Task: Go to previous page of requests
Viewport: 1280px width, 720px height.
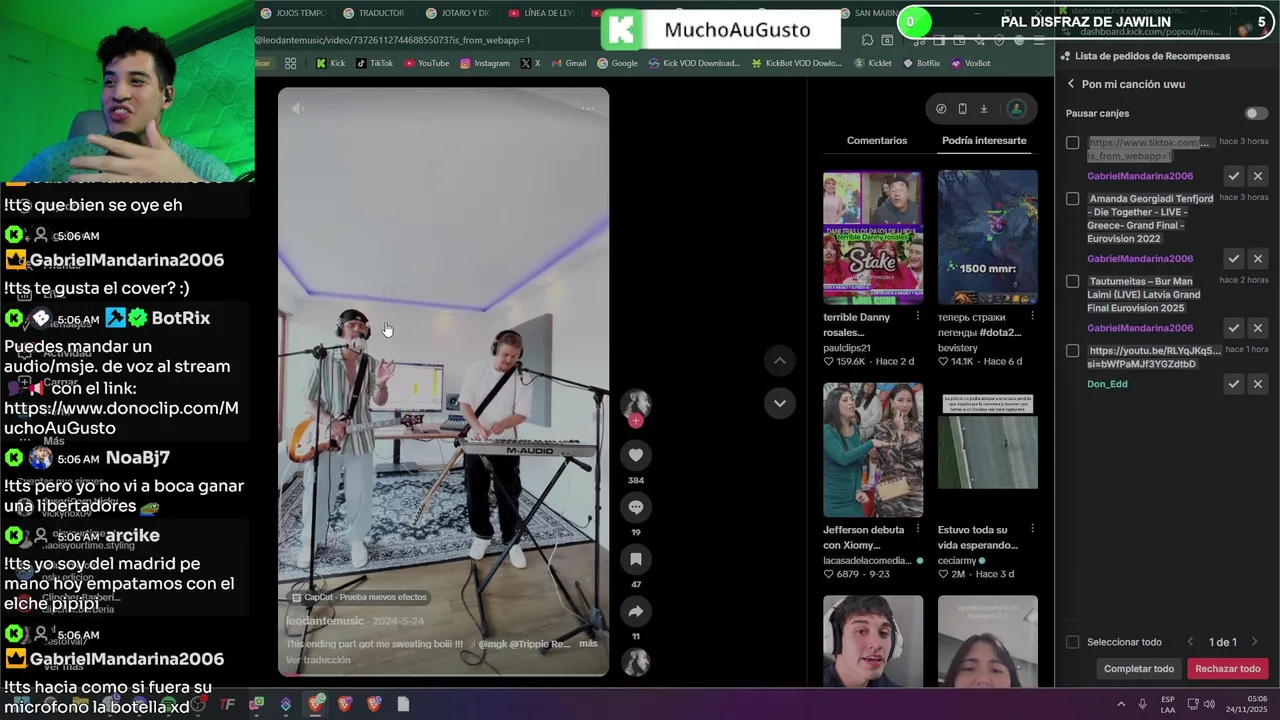Action: 1190,642
